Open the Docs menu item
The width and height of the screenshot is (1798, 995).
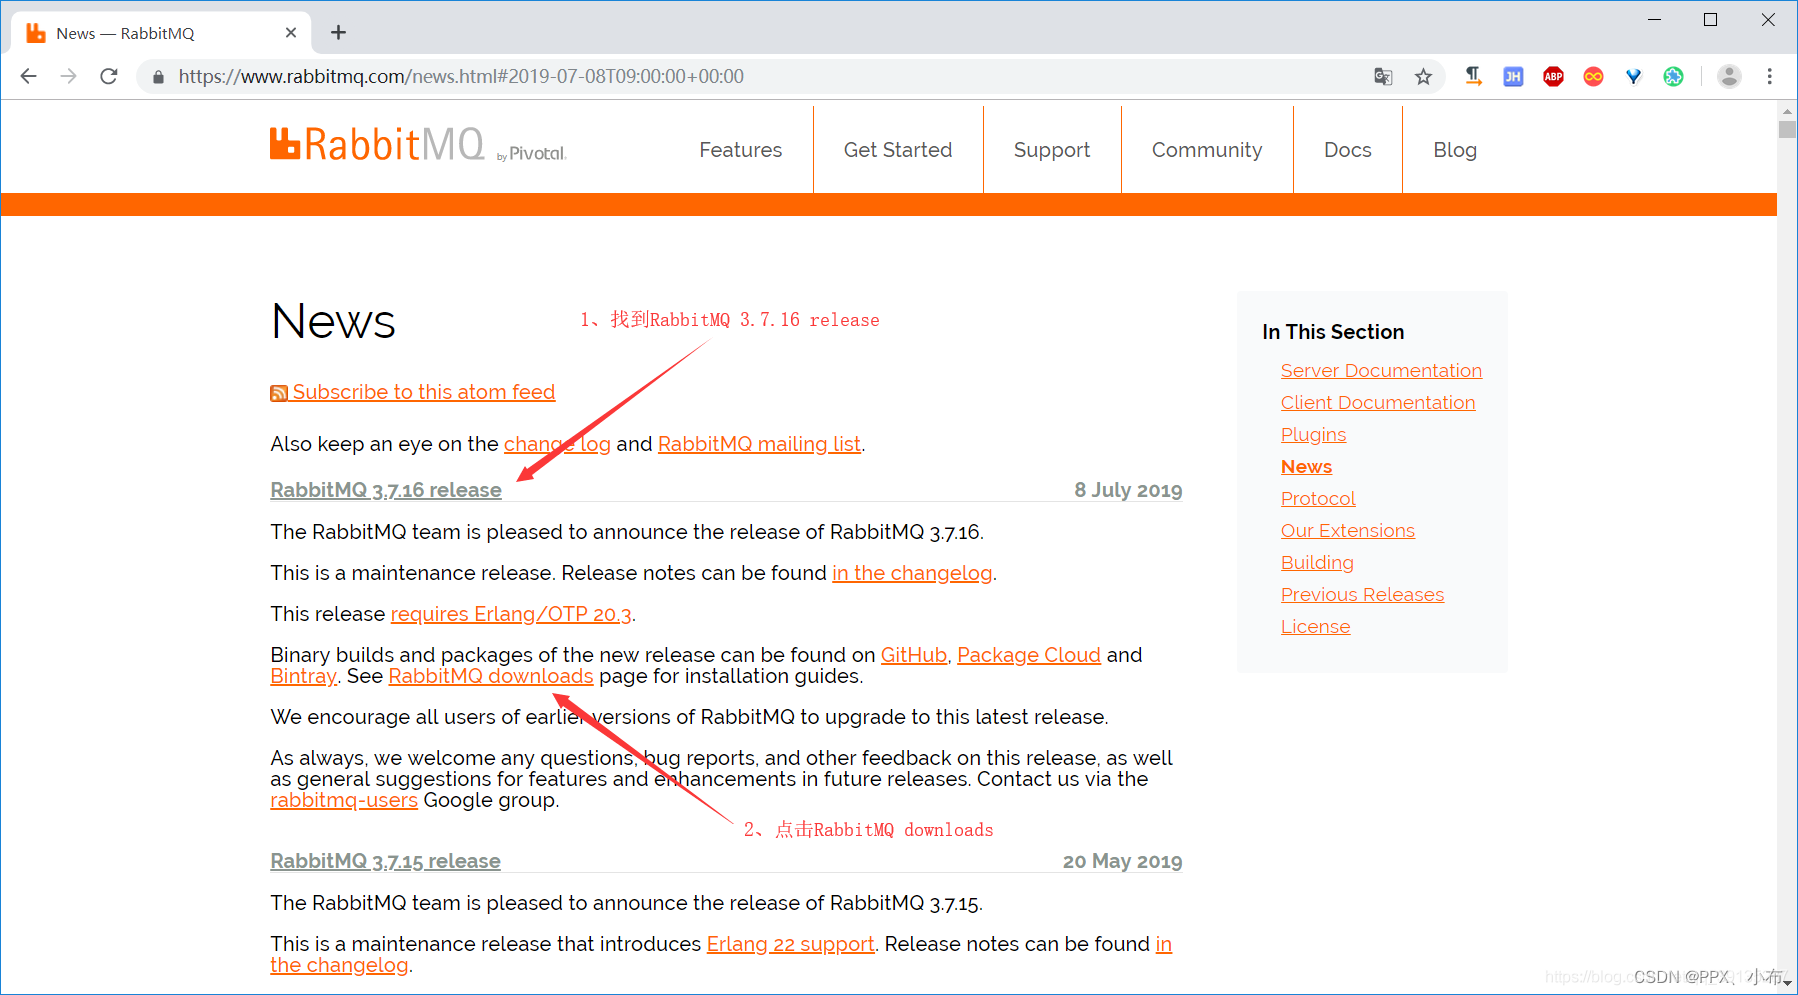[1348, 150]
